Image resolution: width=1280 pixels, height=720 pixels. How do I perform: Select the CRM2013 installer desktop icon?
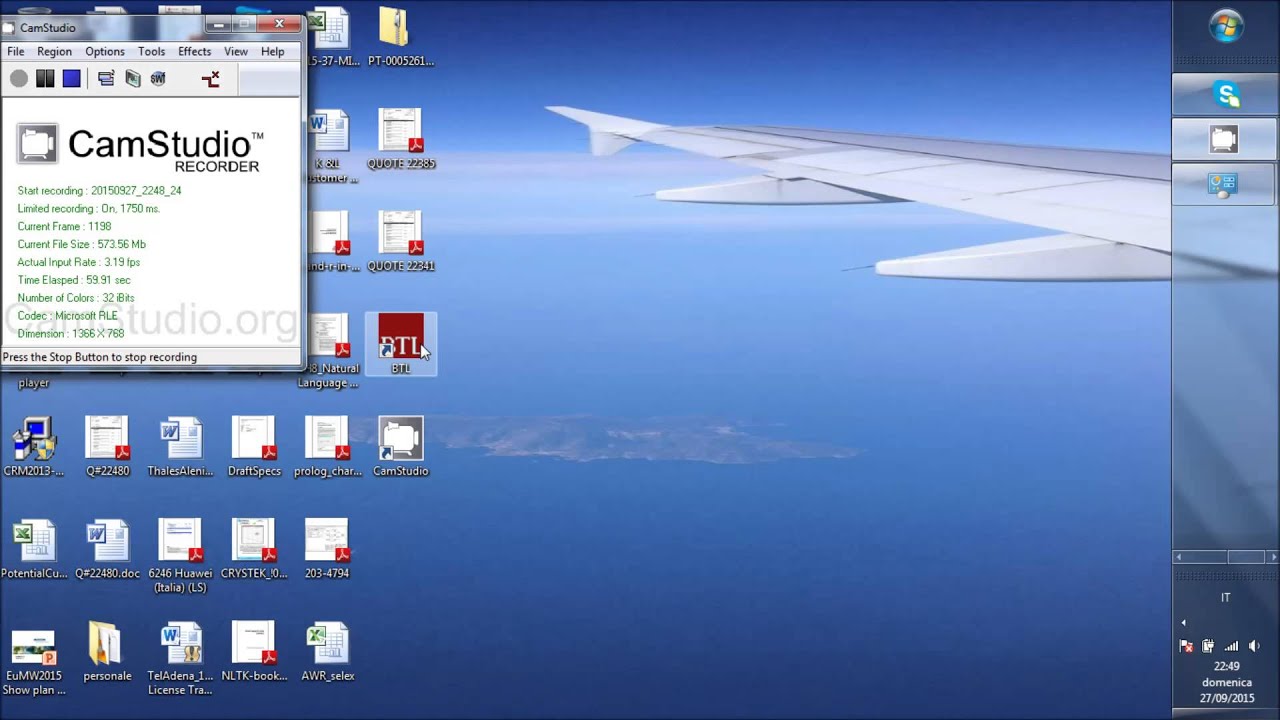[x=34, y=447]
